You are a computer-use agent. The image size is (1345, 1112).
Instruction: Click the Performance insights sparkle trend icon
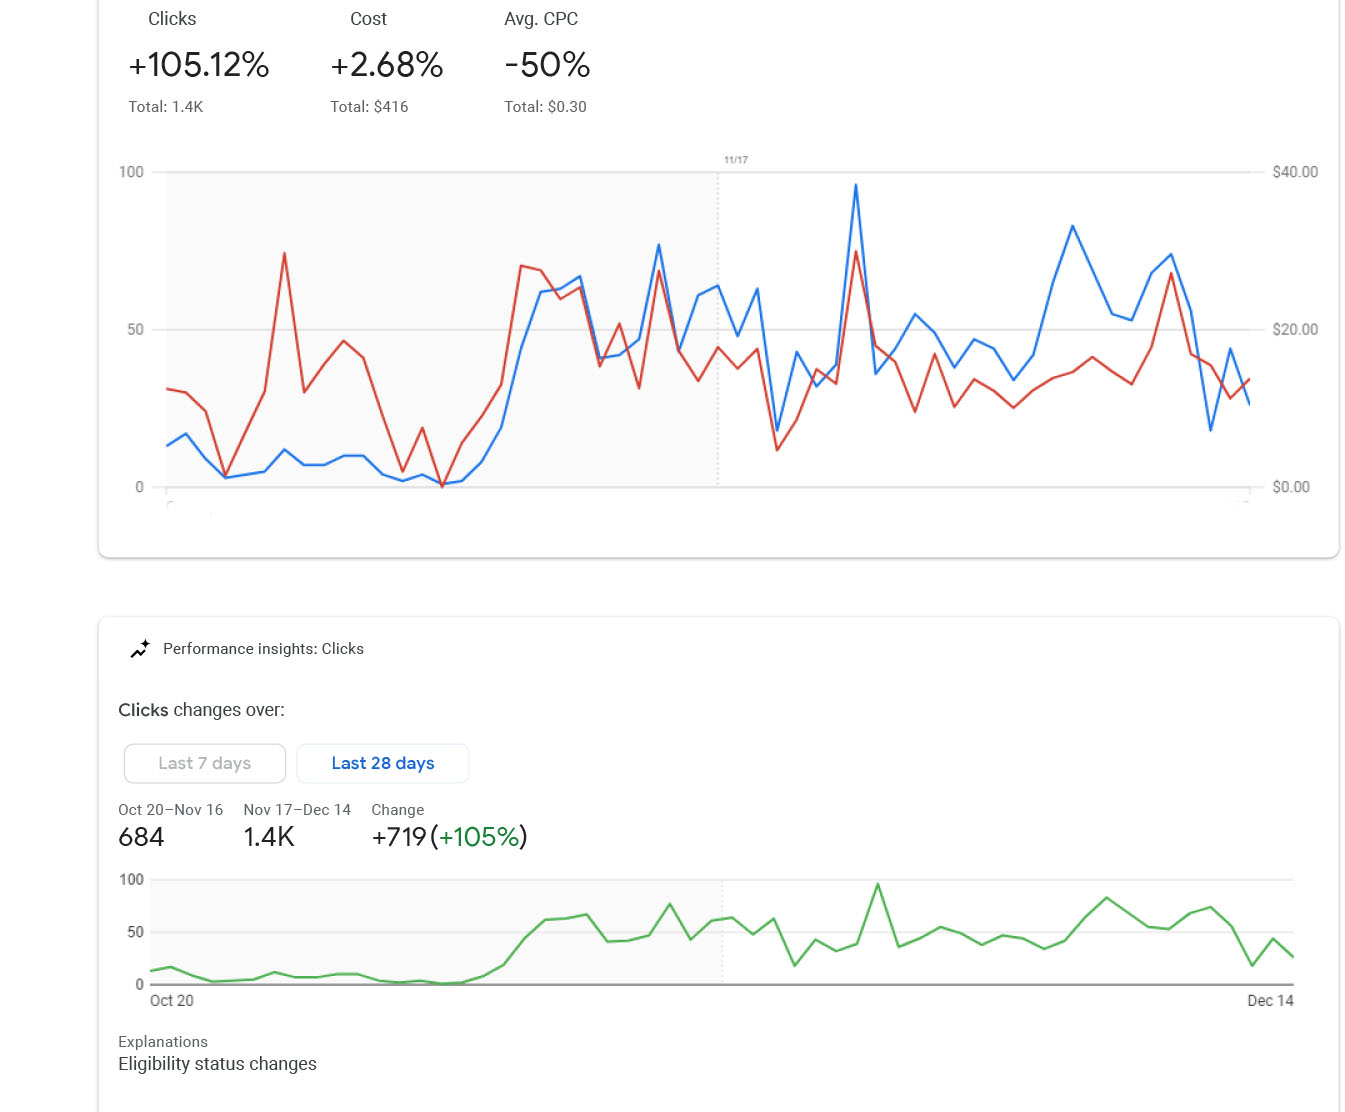click(x=140, y=649)
